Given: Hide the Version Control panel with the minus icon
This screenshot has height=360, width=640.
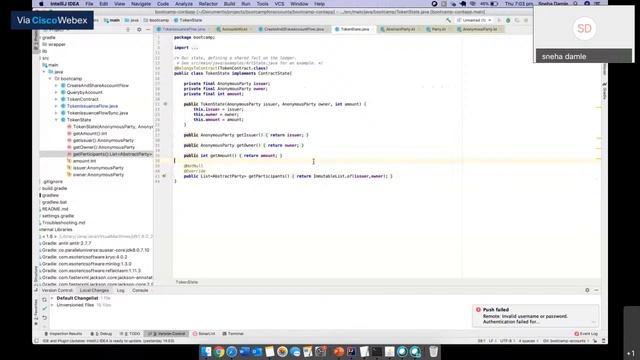Looking at the screenshot, I should coord(596,290).
